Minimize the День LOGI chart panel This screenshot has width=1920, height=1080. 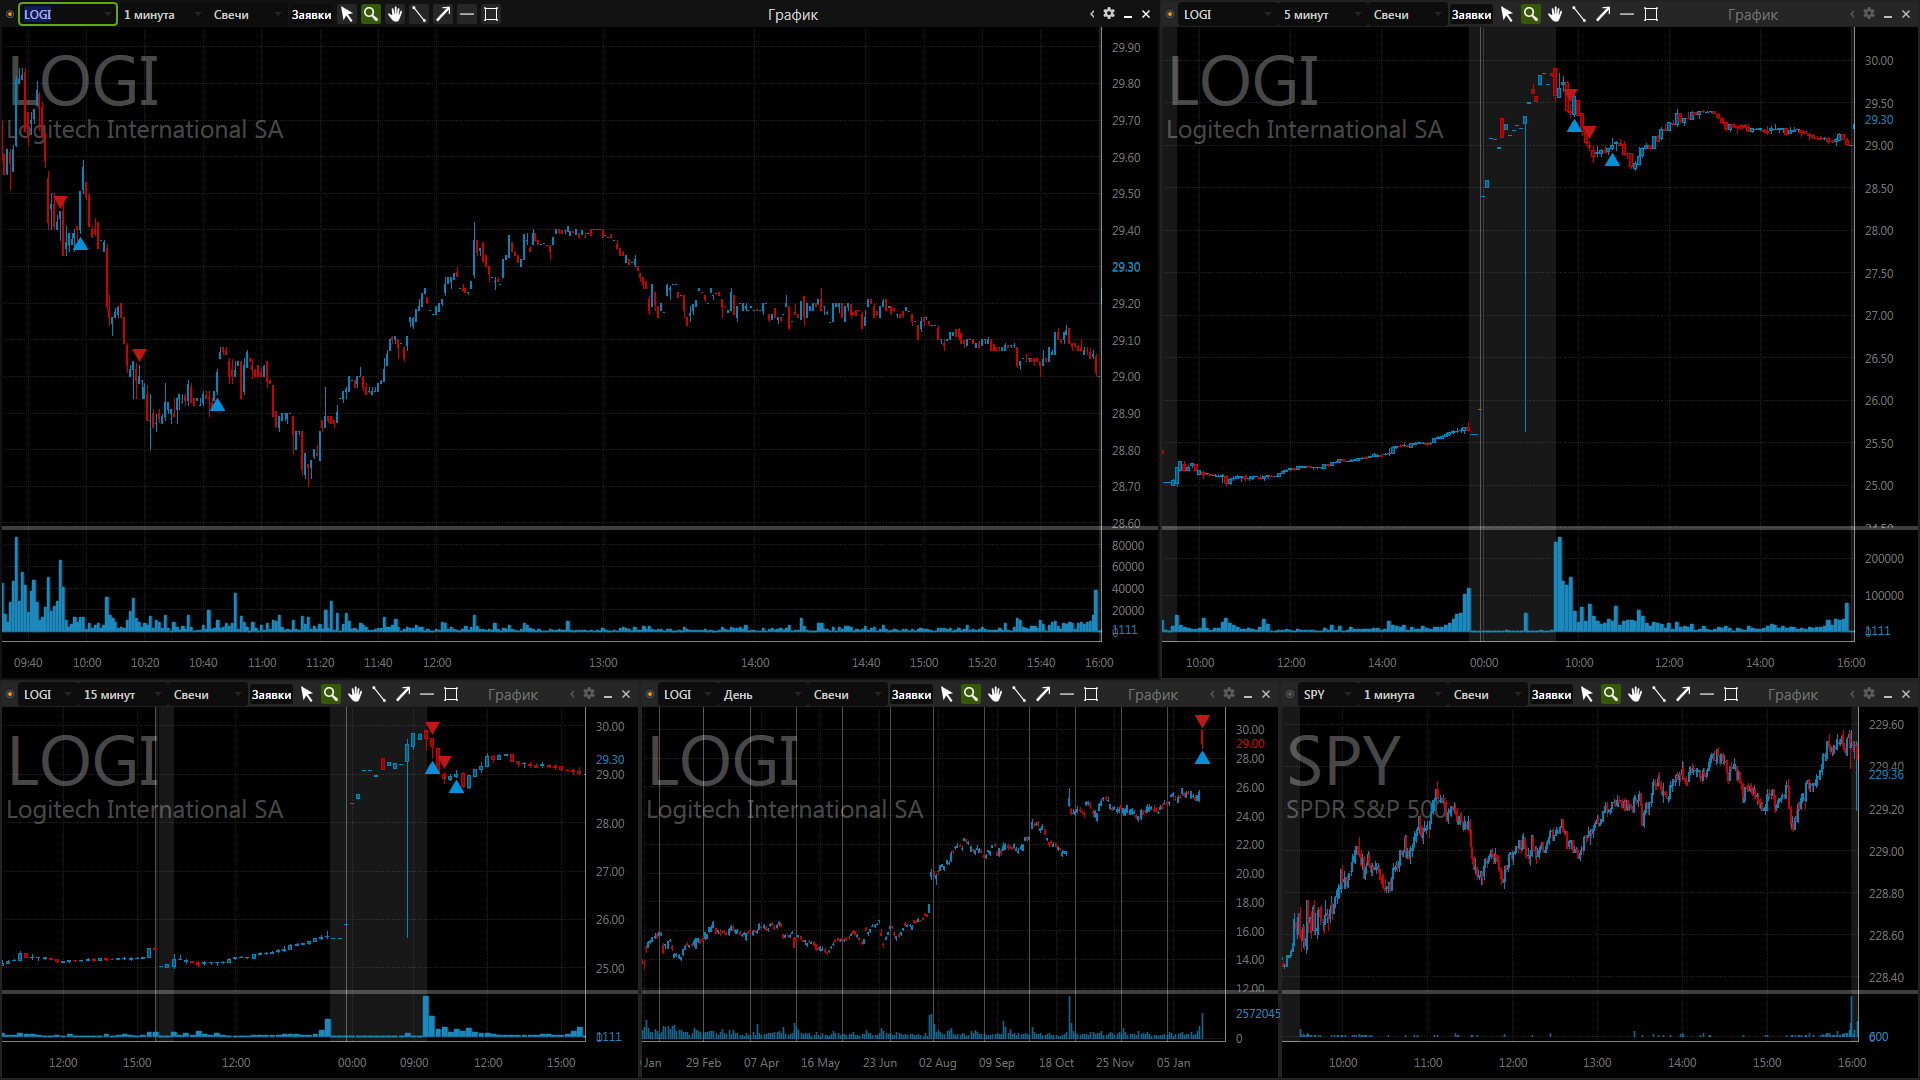(x=1247, y=695)
